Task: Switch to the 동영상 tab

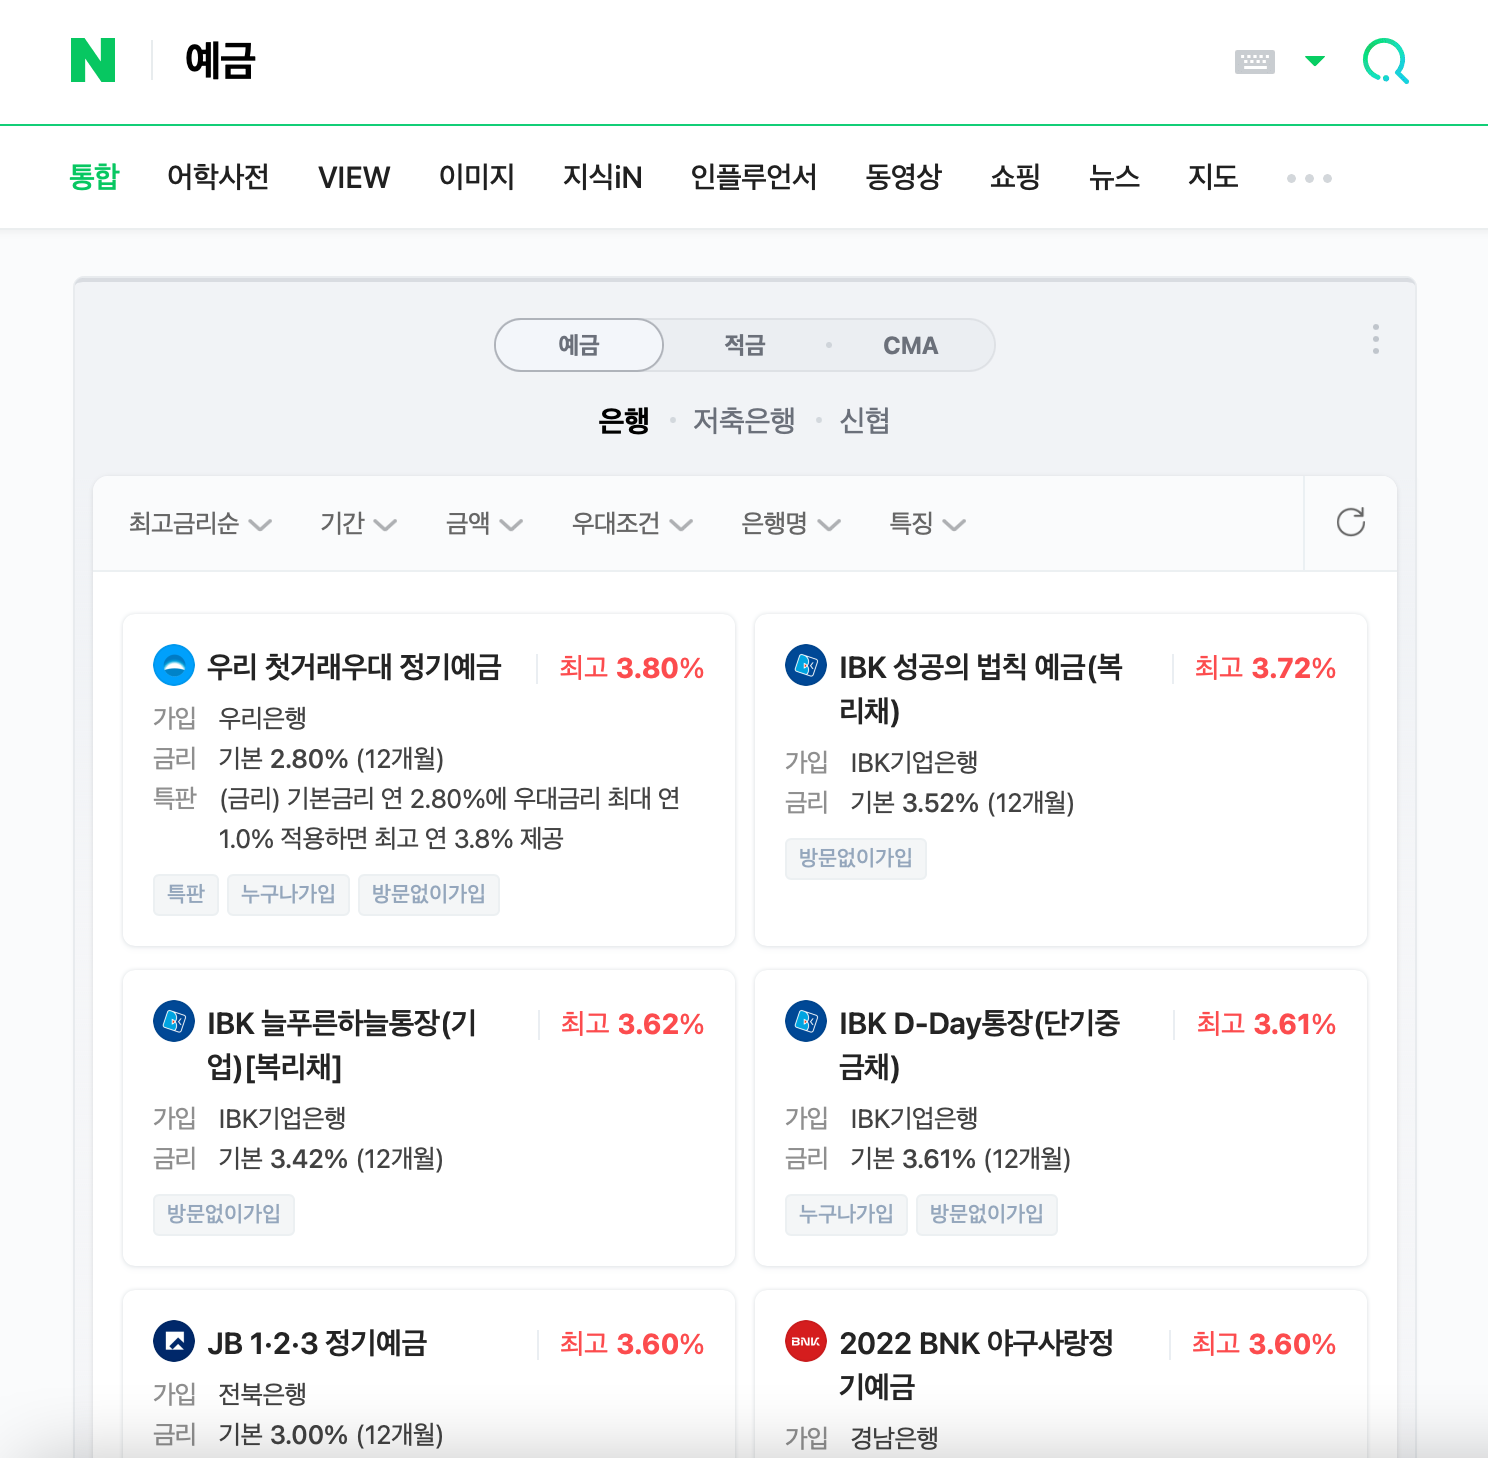Action: [x=903, y=177]
